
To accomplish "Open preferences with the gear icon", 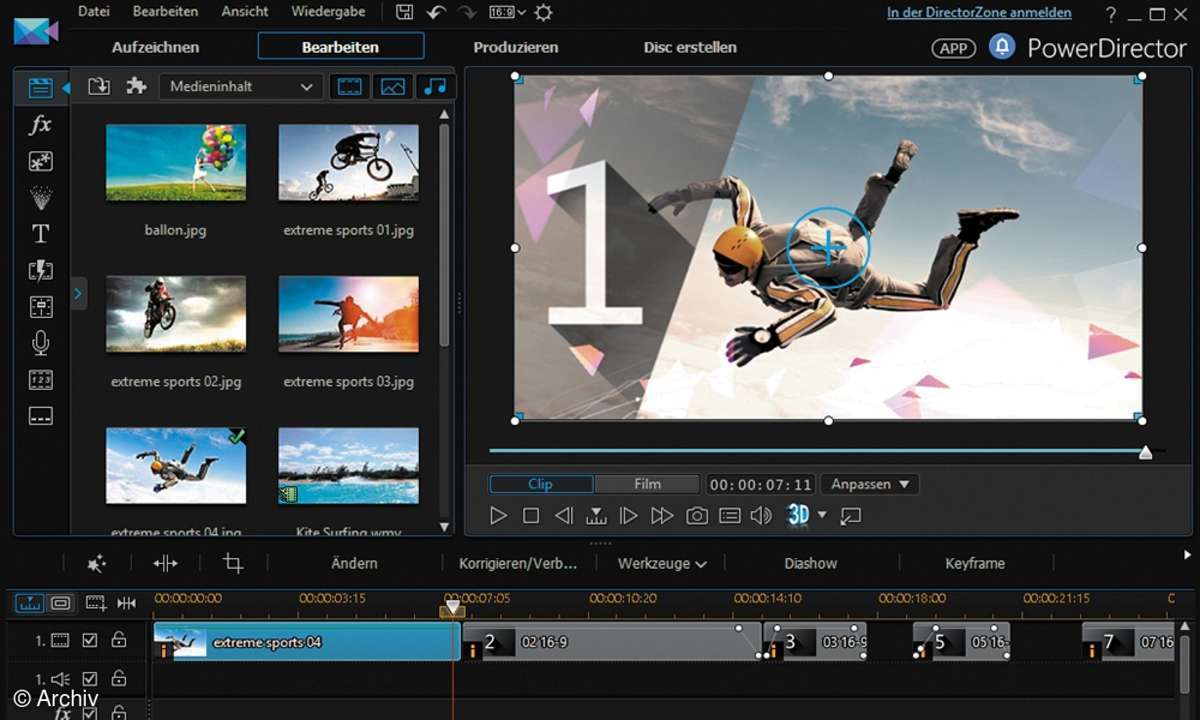I will point(543,12).
